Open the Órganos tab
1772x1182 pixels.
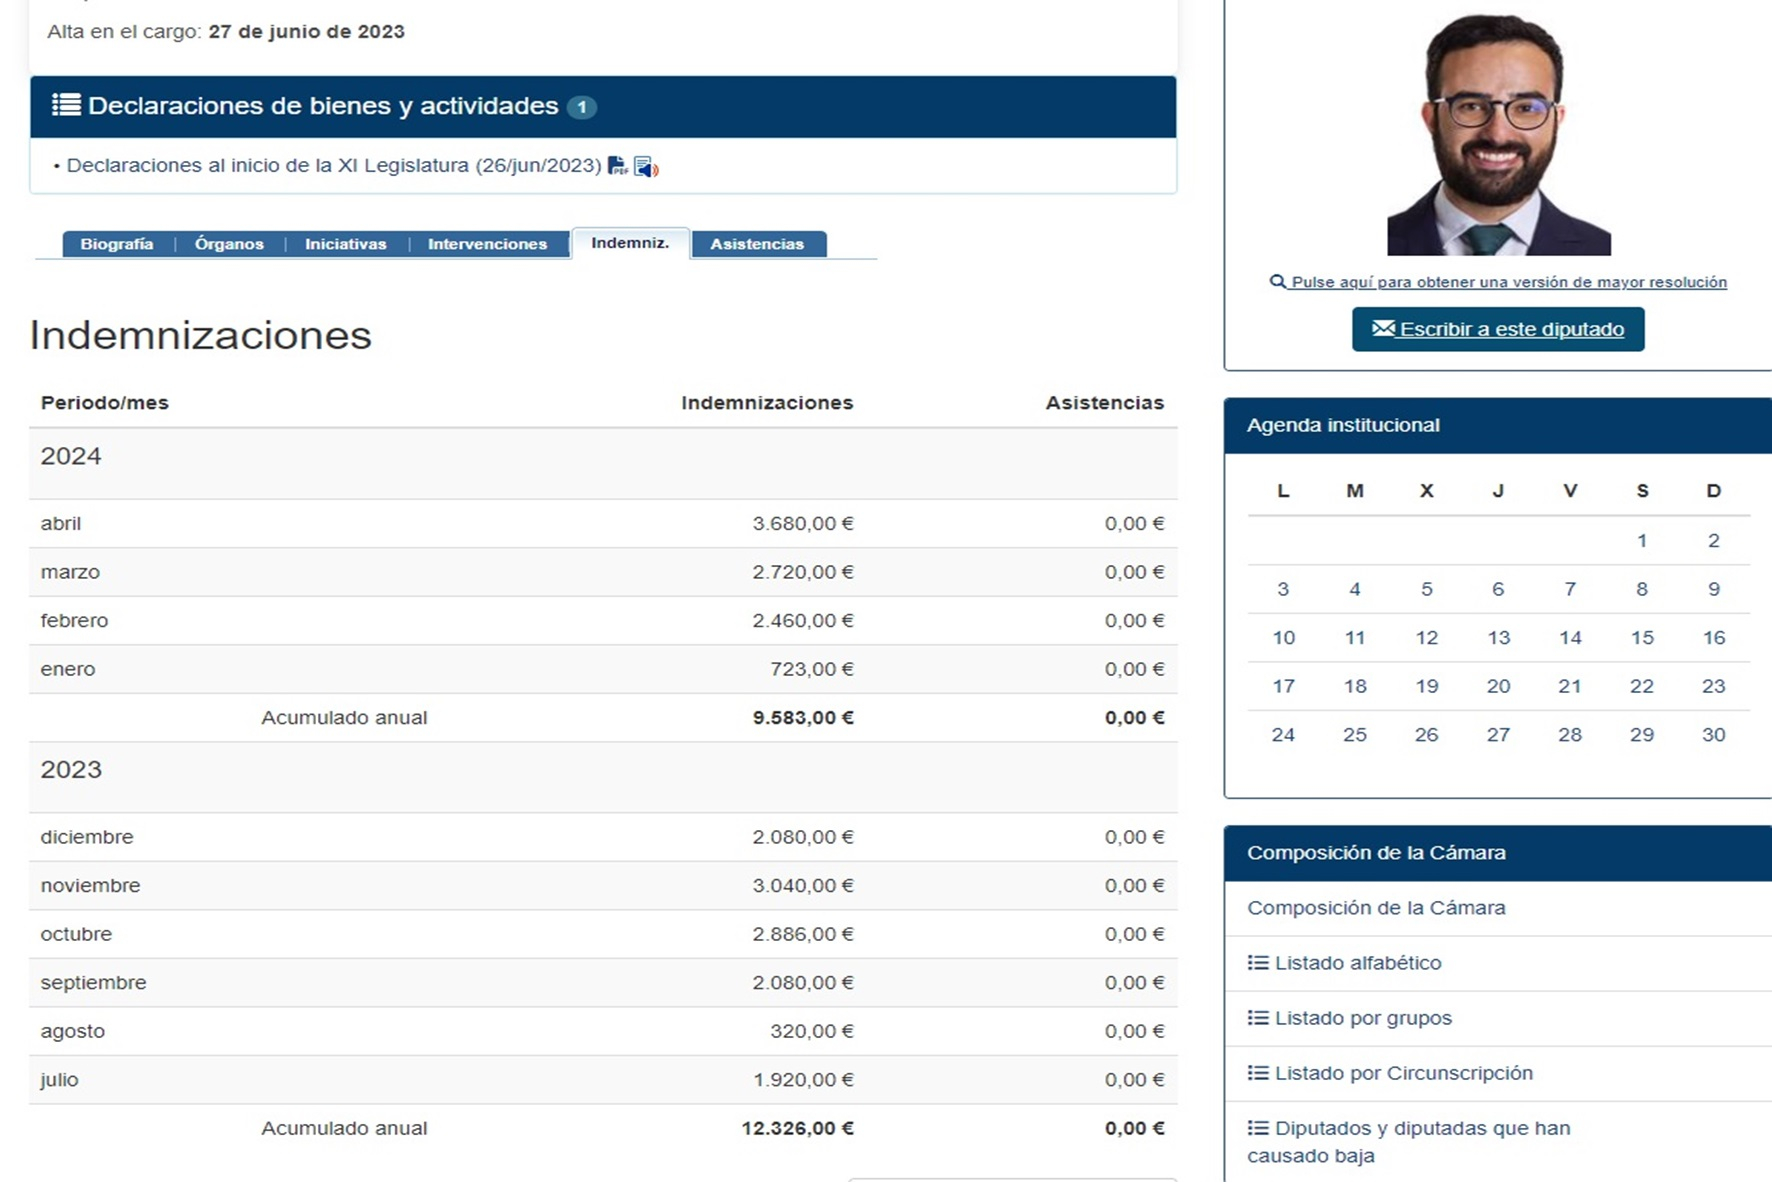tap(229, 244)
